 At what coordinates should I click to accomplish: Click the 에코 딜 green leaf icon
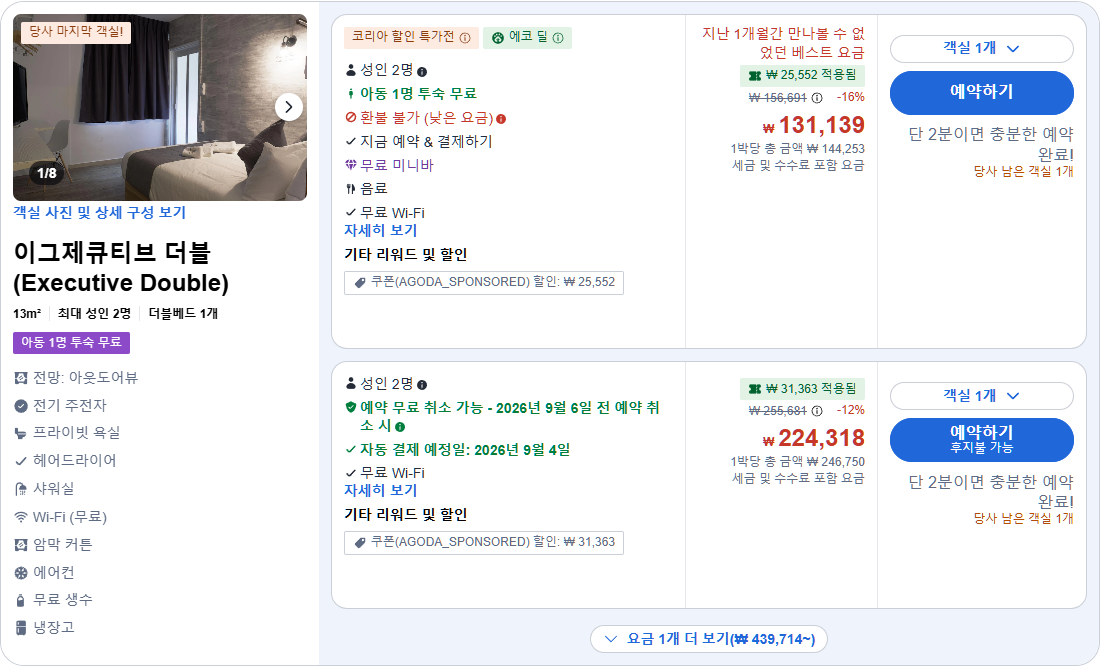pos(497,38)
